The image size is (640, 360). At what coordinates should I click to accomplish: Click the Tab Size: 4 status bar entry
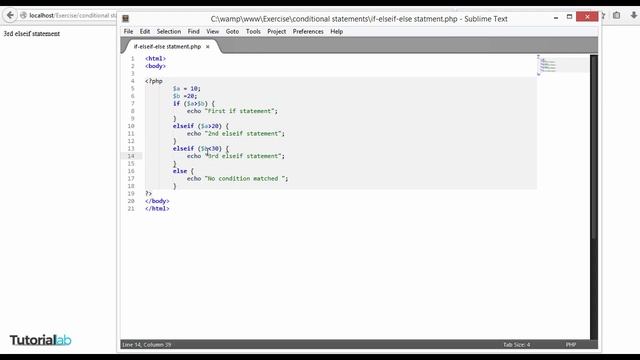tap(516, 345)
